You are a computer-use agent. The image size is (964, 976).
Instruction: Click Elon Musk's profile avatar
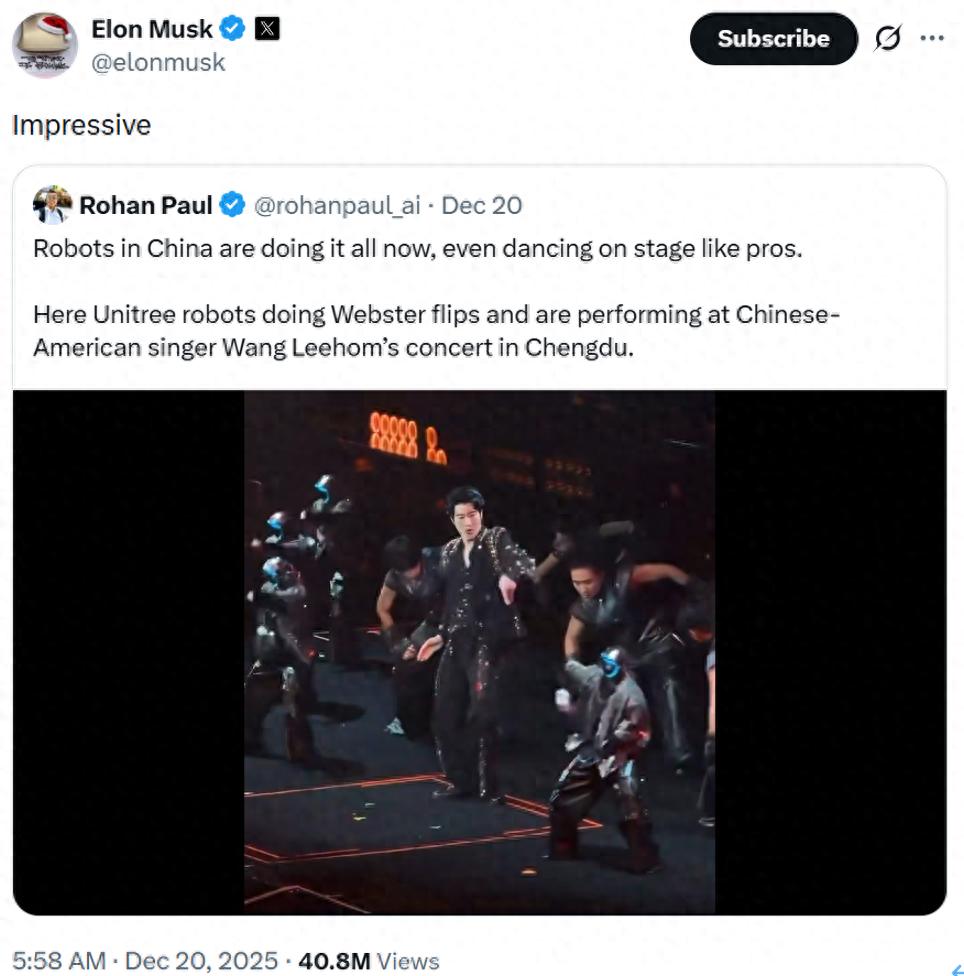[45, 45]
